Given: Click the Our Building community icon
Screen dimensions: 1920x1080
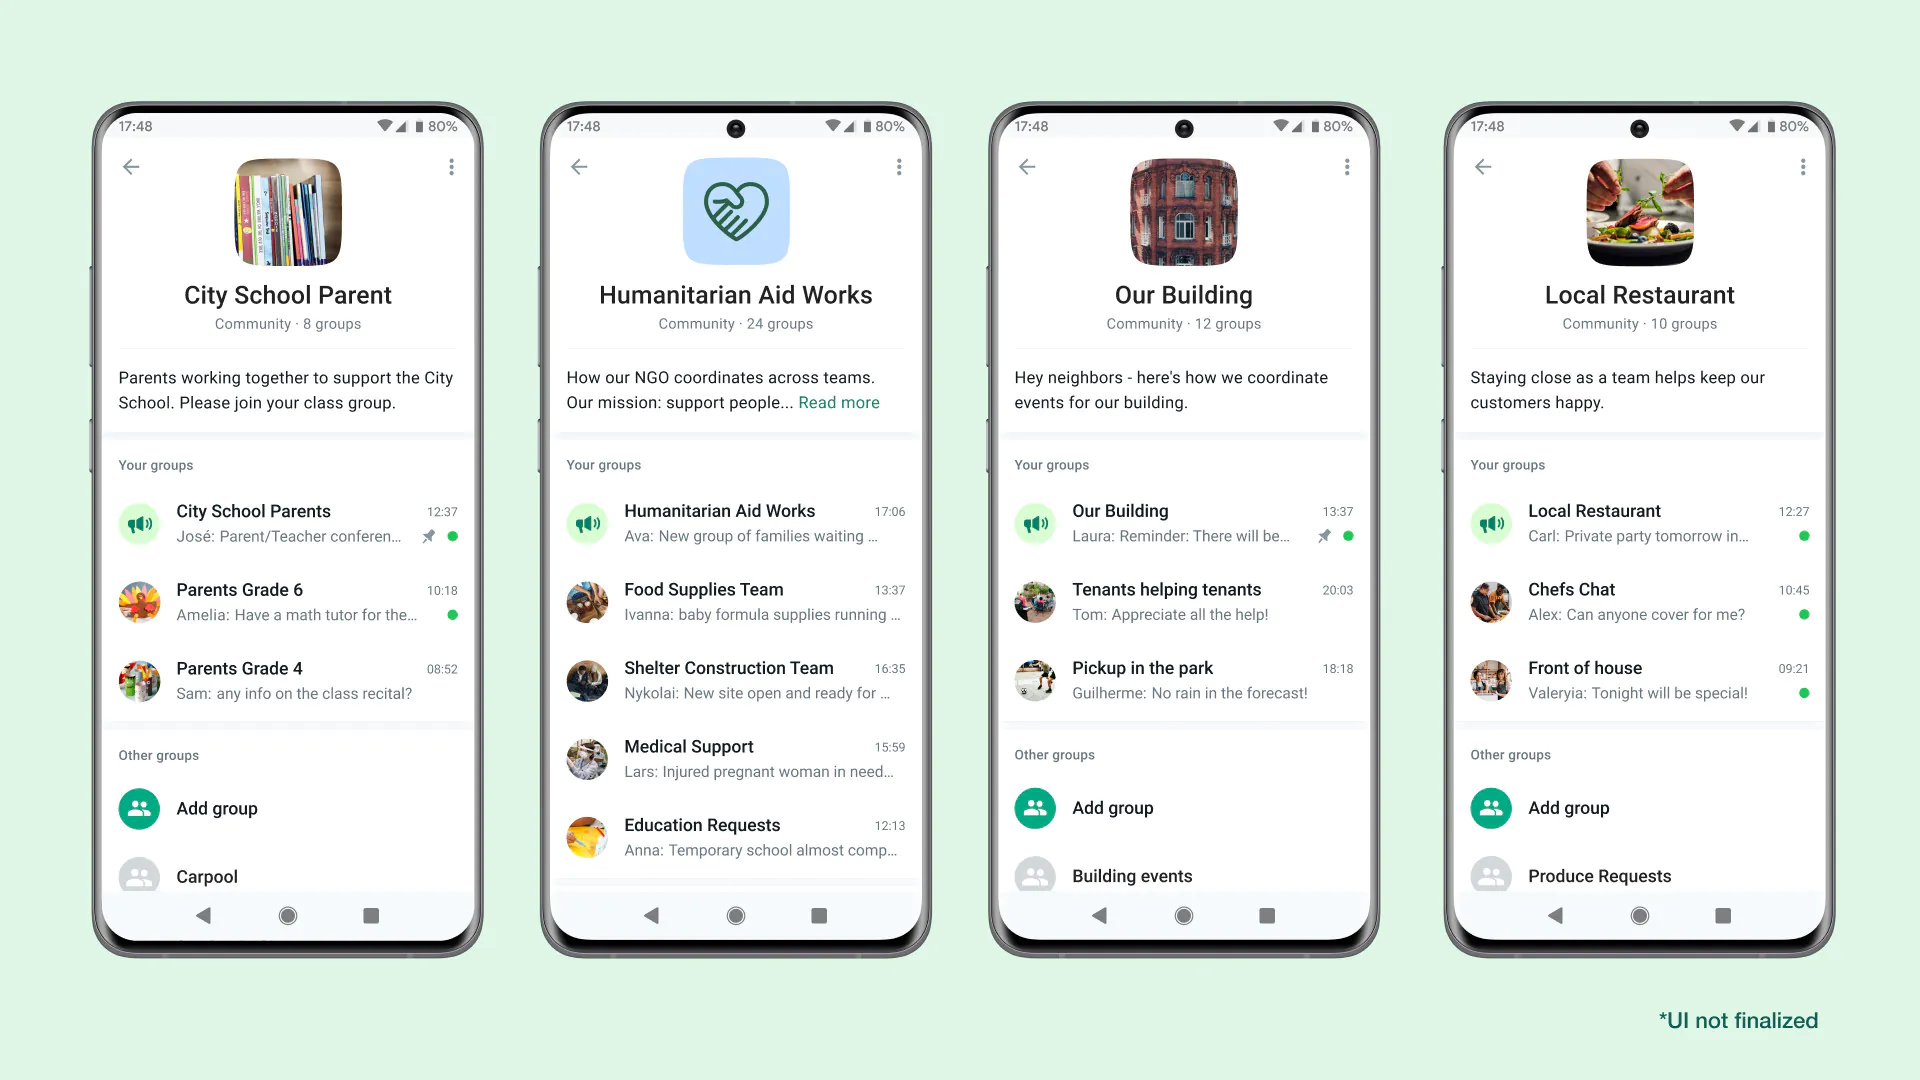Looking at the screenshot, I should click(1184, 211).
